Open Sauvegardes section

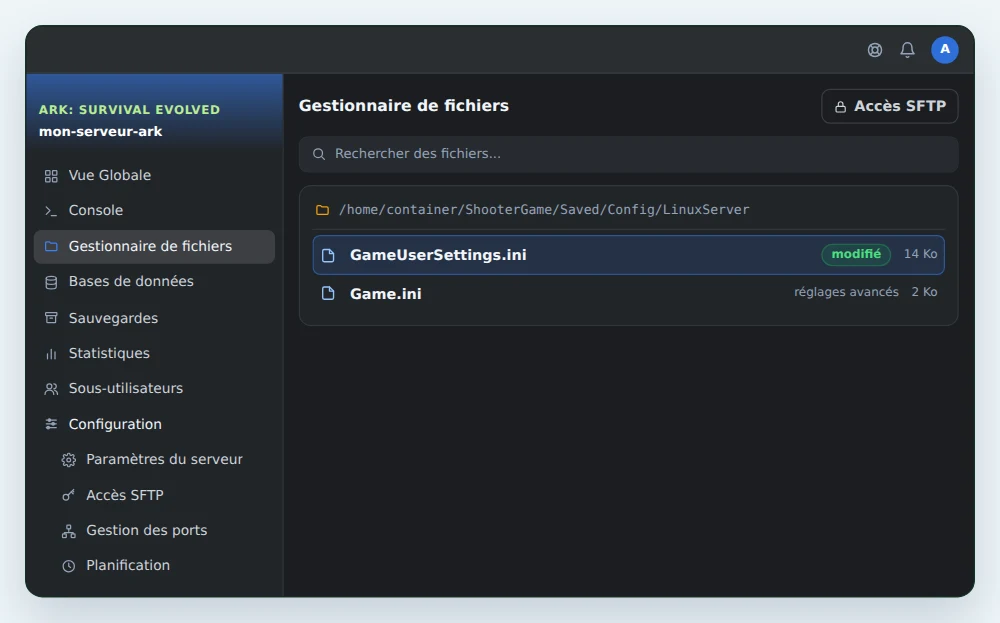tap(154, 318)
